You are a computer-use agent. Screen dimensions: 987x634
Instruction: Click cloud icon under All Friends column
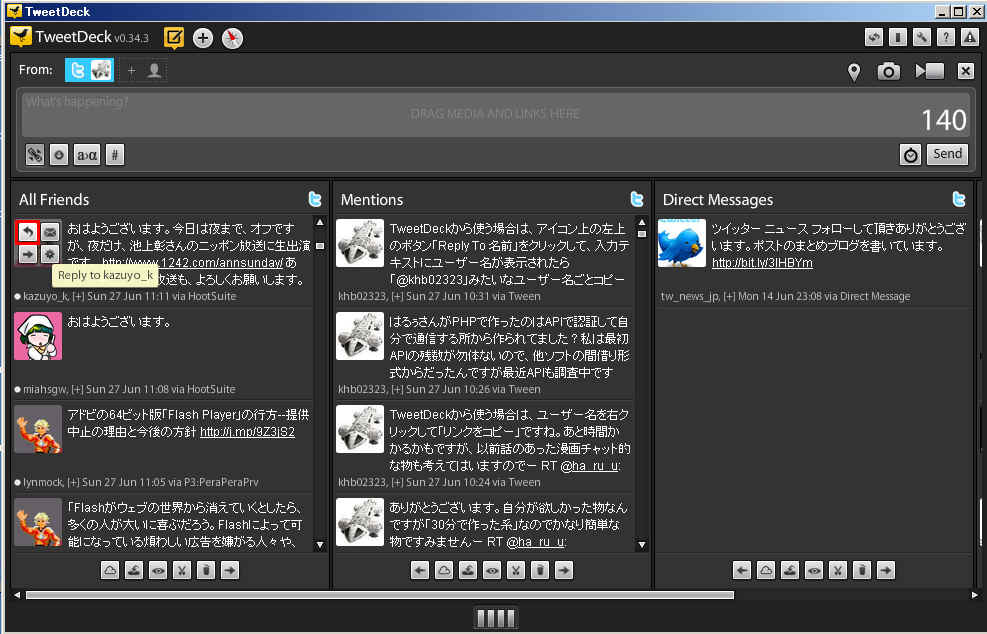110,570
